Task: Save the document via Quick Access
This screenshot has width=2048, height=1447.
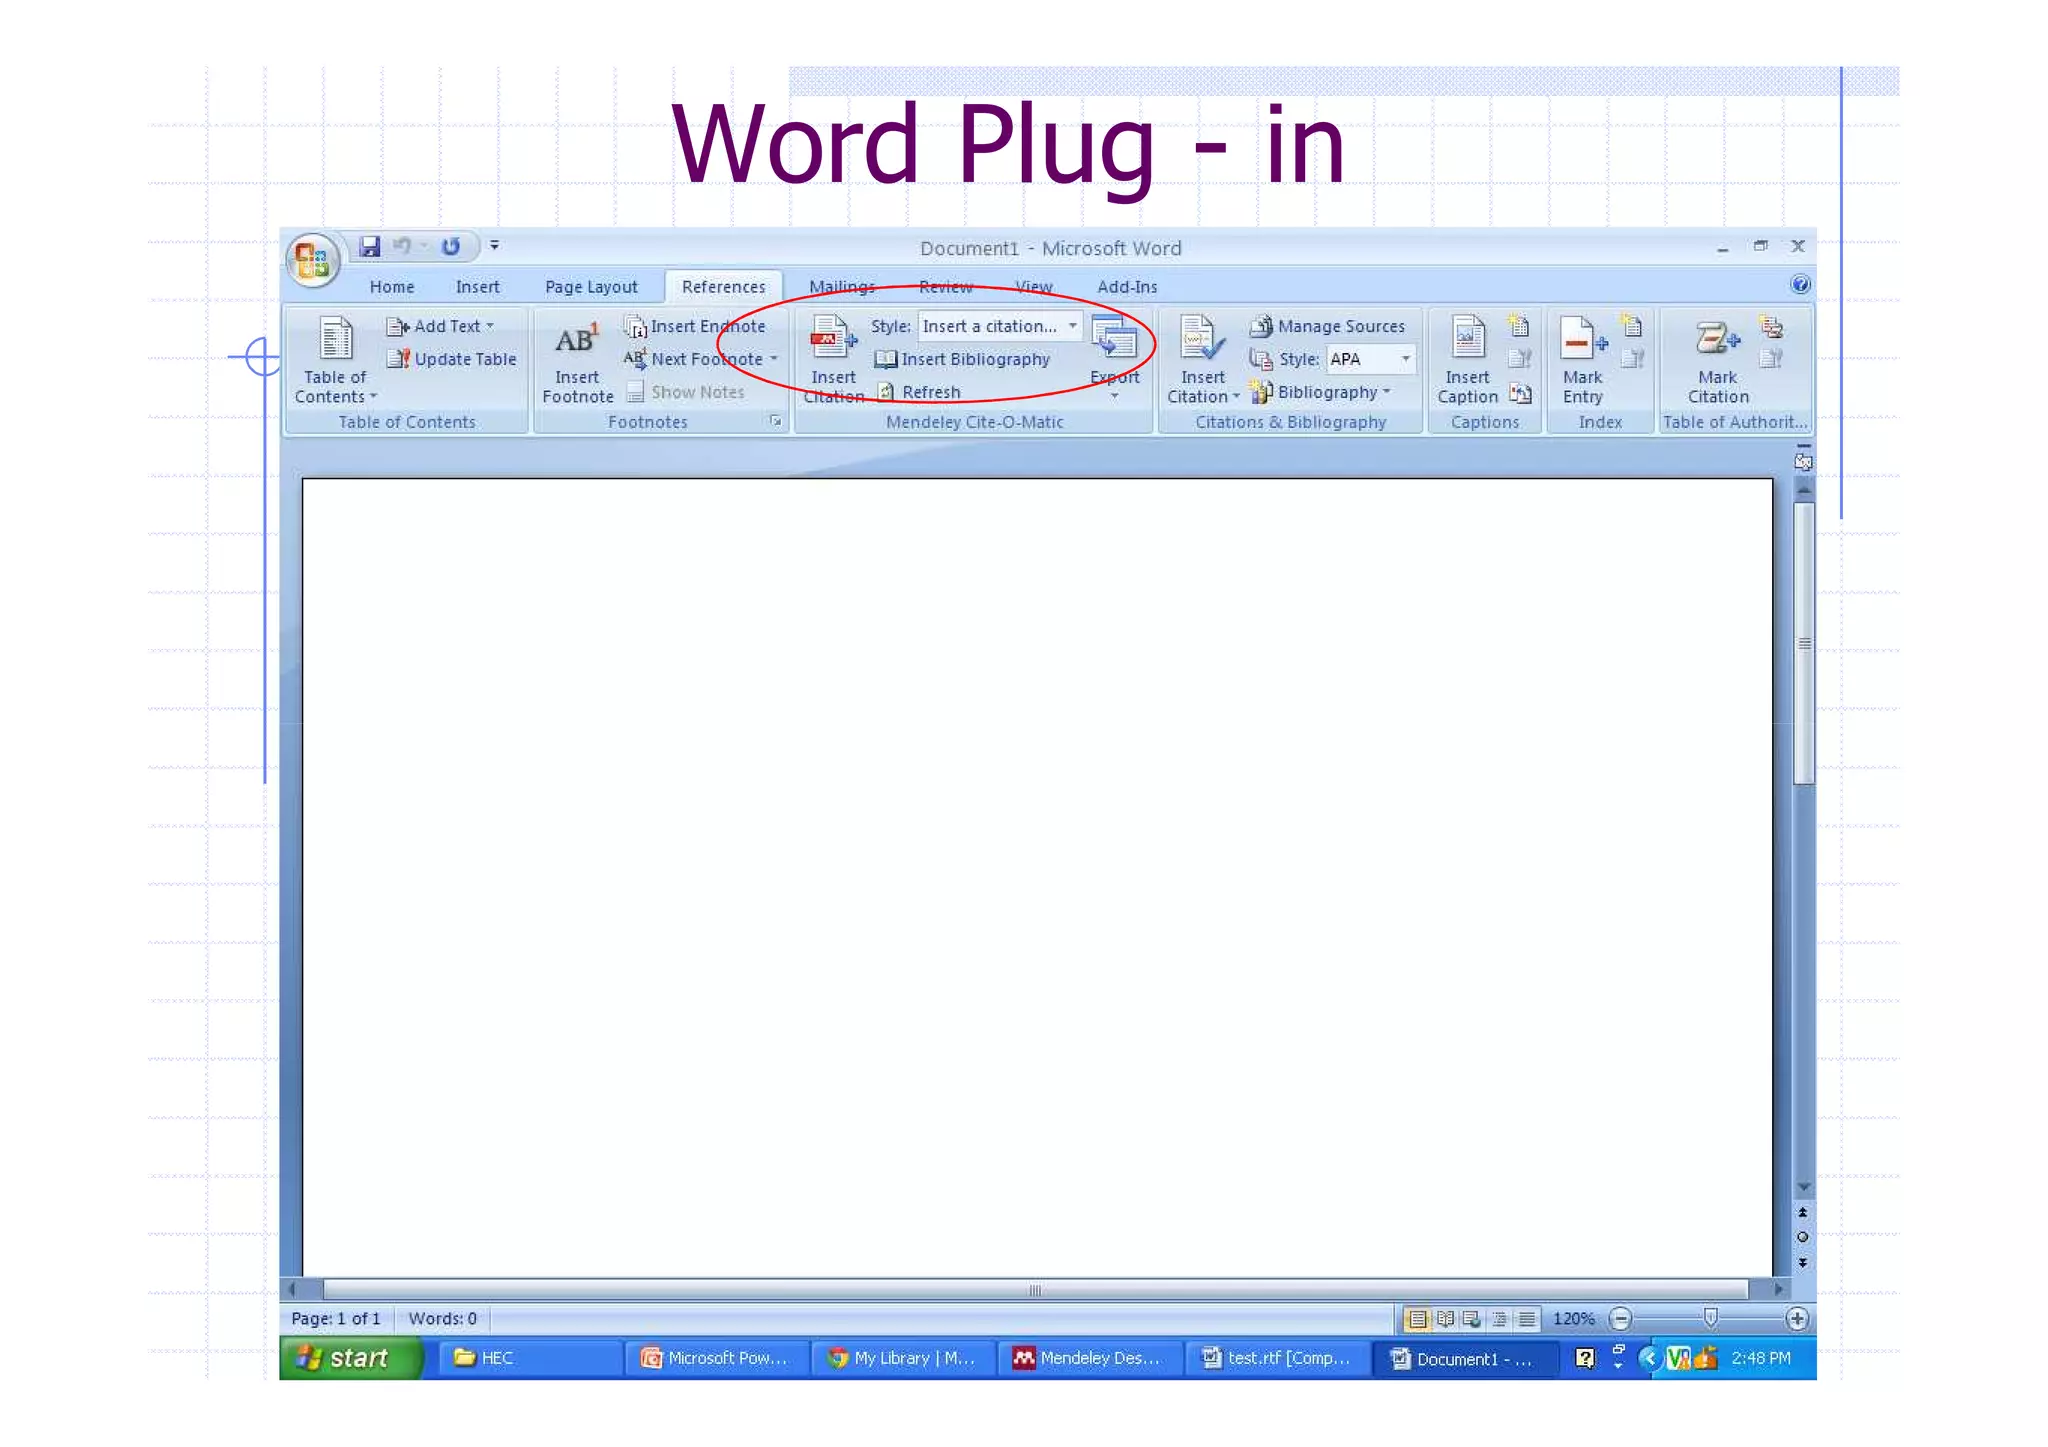Action: coord(370,246)
